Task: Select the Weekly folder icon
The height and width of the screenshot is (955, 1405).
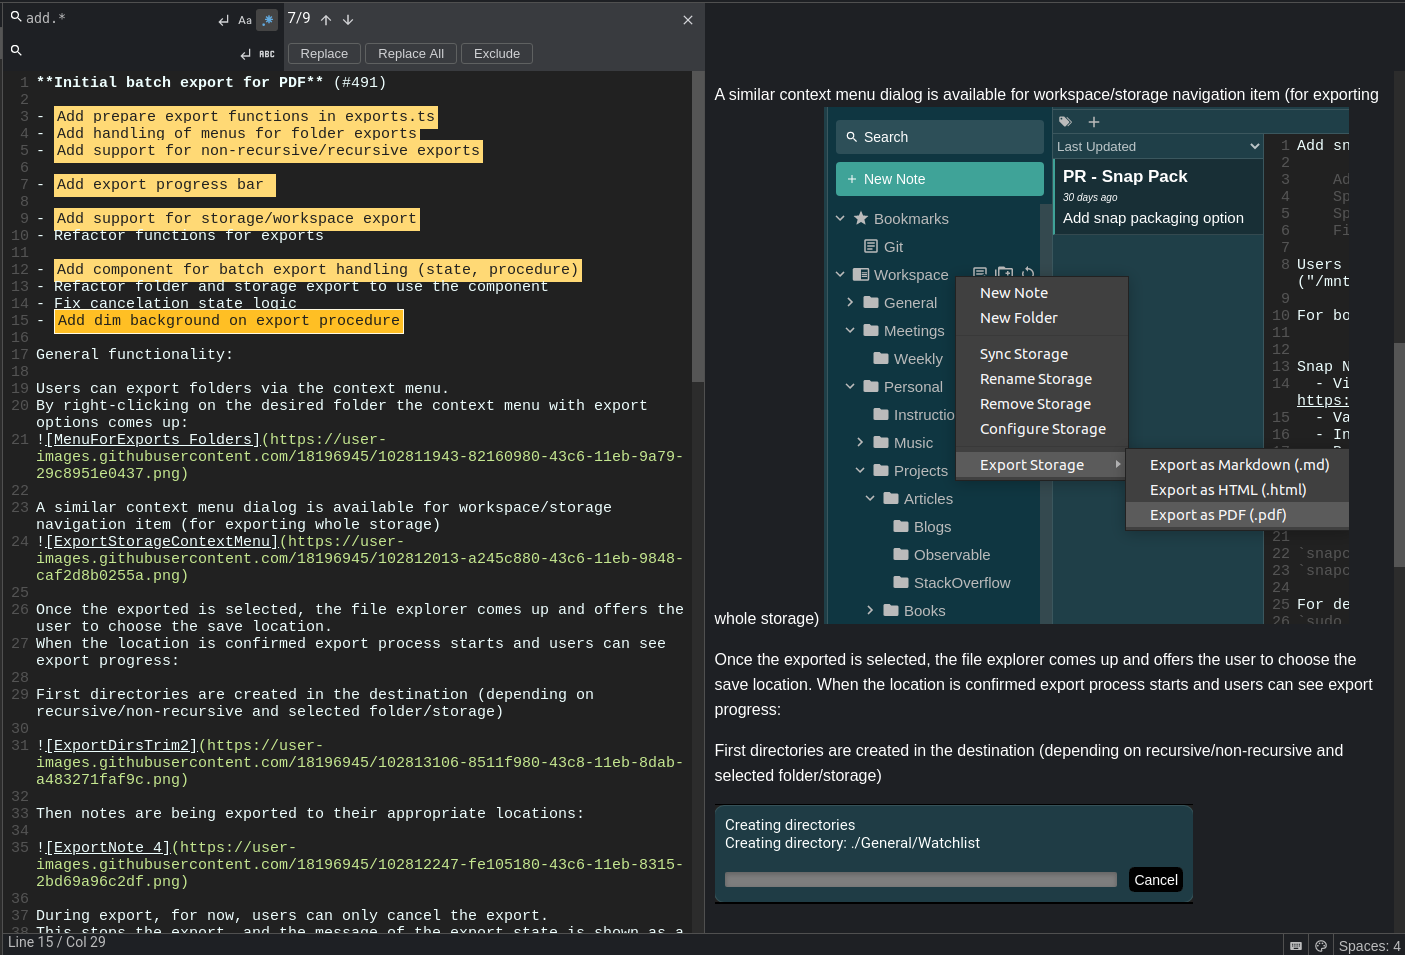Action: 881,358
